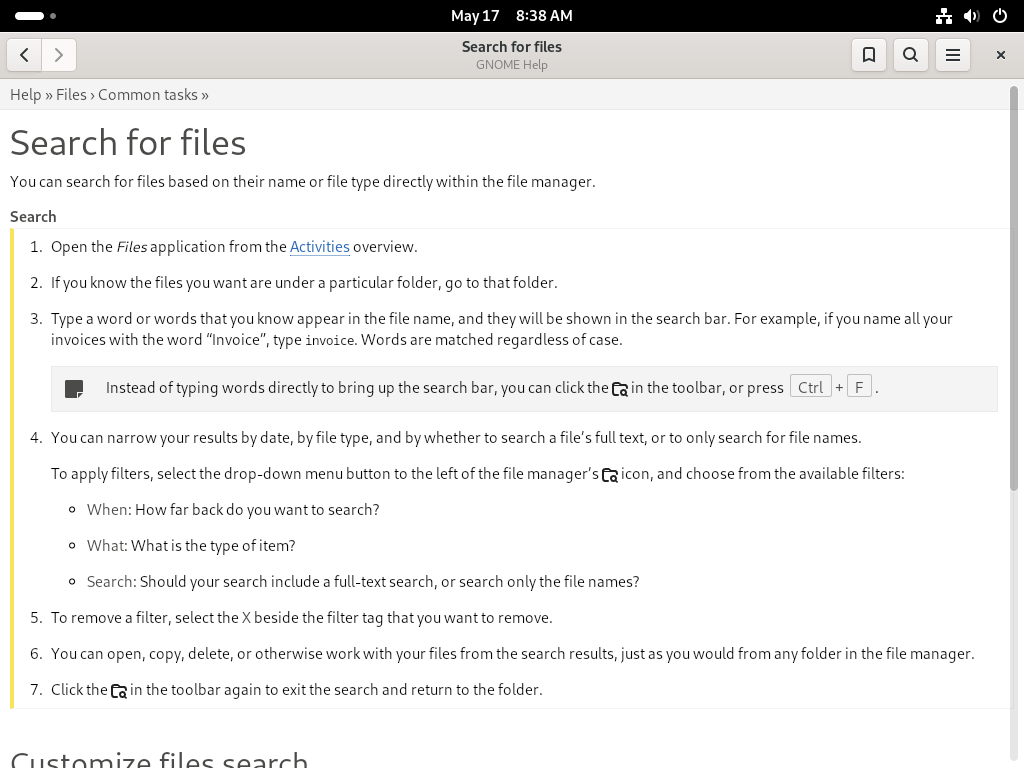Open the hamburger main menu

click(953, 55)
